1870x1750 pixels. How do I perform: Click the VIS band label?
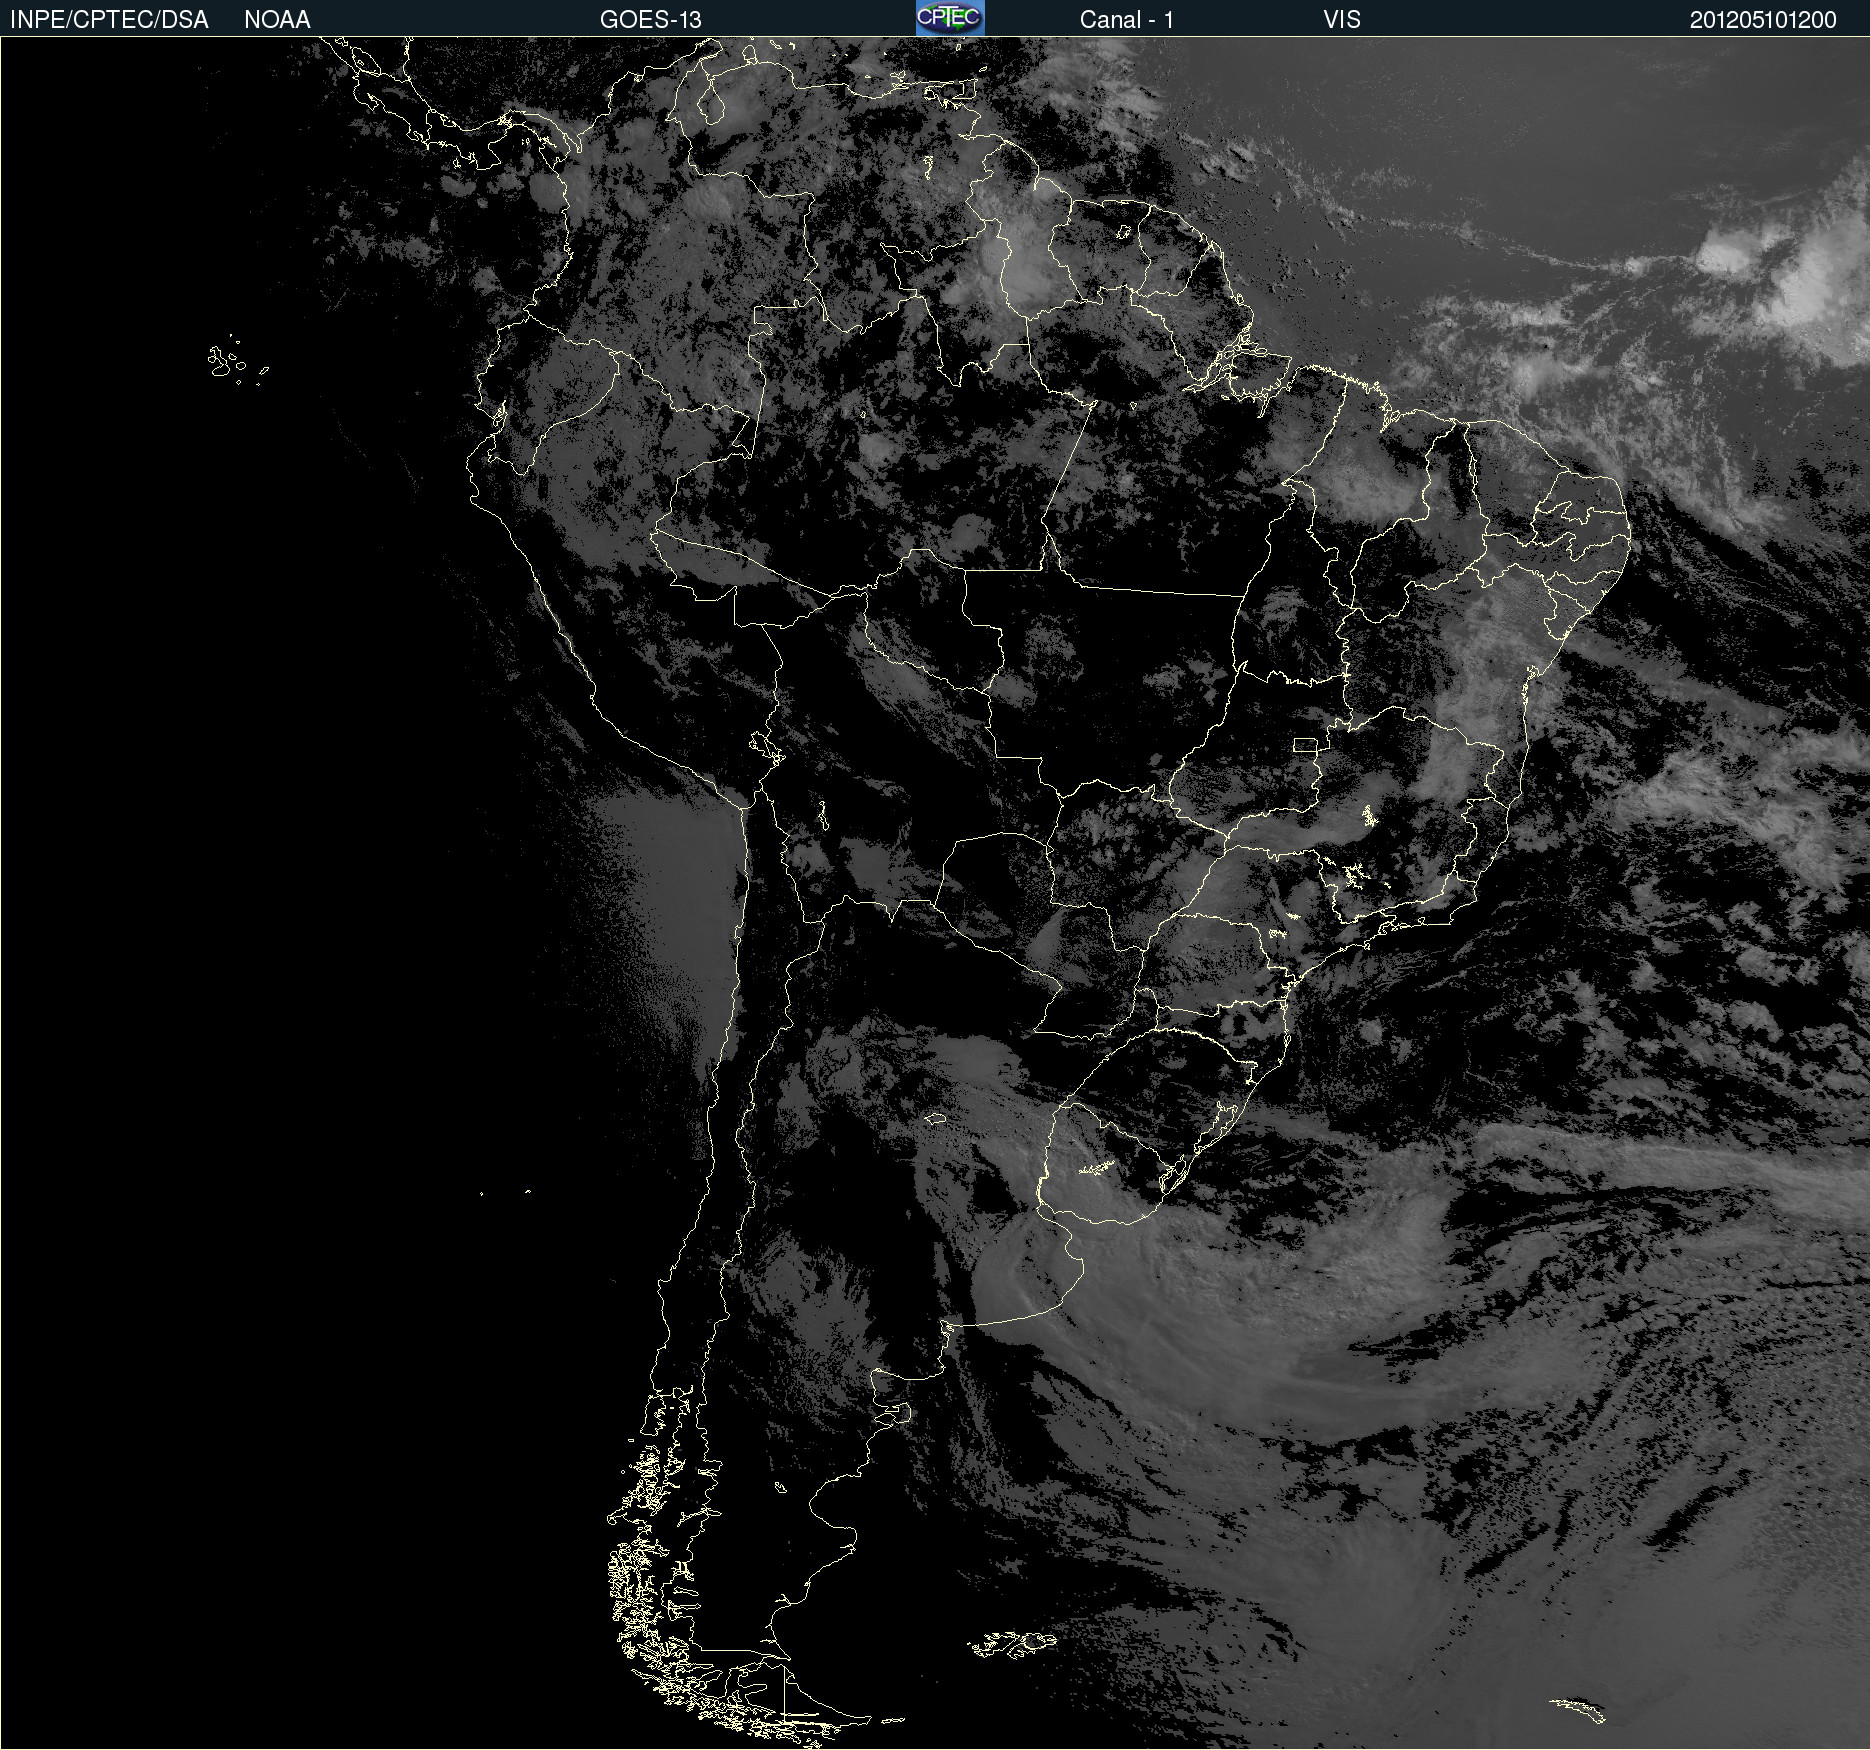[x=1342, y=20]
